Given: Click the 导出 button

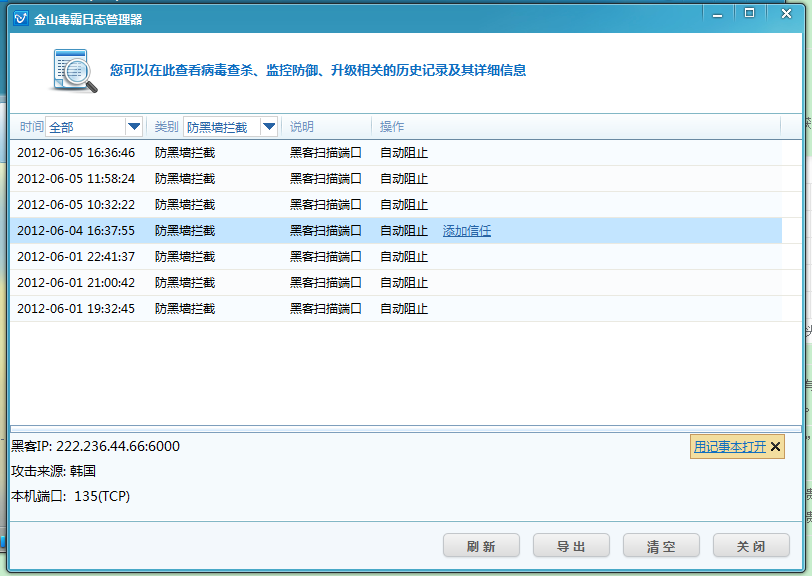Looking at the screenshot, I should 571,546.
